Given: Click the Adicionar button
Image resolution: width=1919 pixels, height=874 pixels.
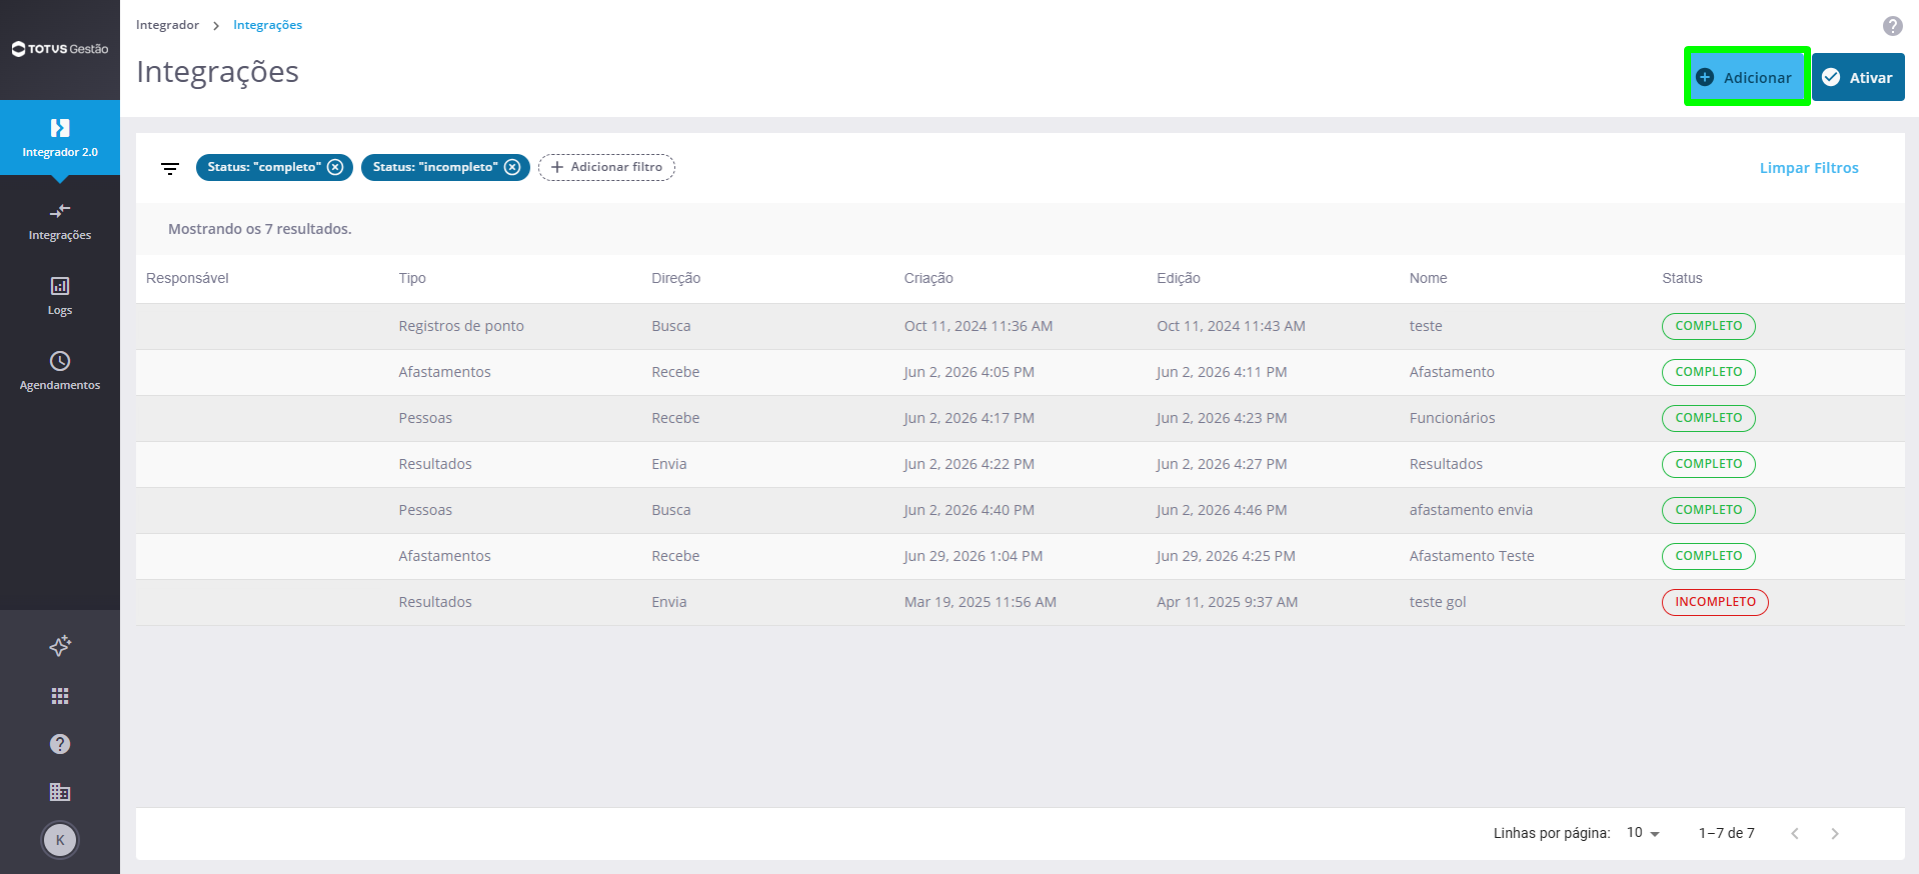Looking at the screenshot, I should tap(1747, 77).
